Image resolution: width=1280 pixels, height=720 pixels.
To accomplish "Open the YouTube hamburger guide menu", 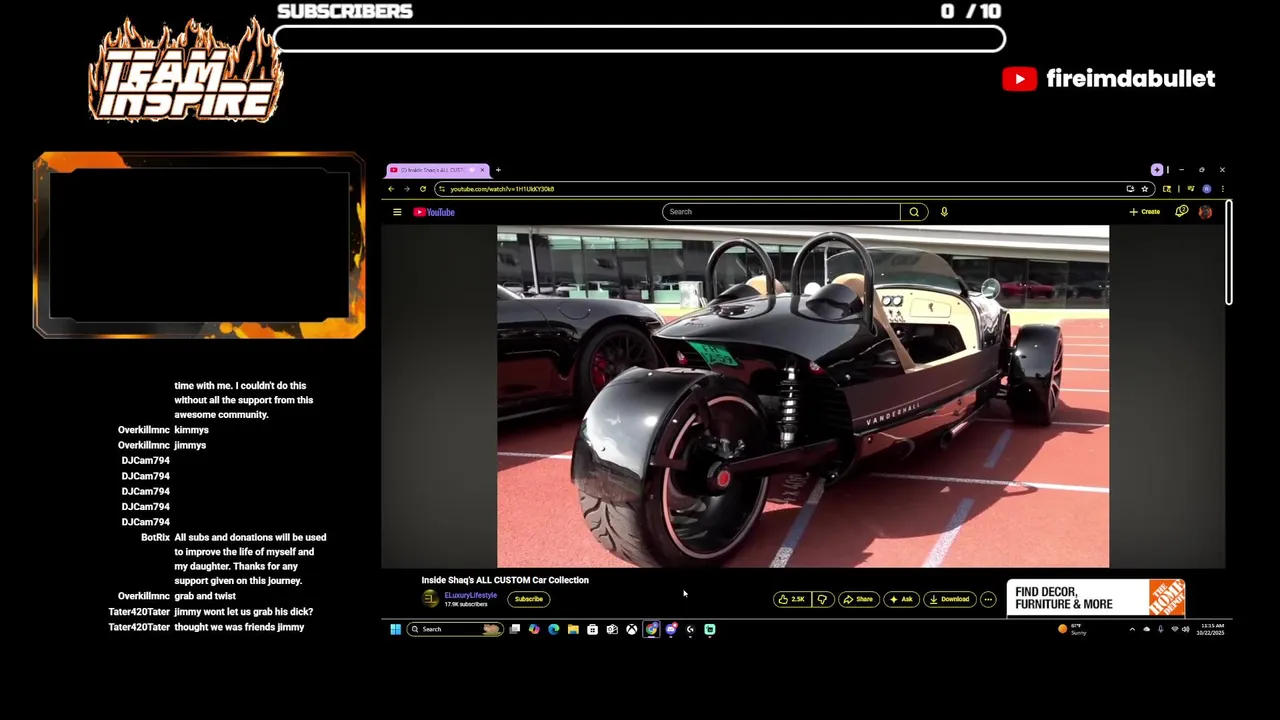I will (397, 212).
